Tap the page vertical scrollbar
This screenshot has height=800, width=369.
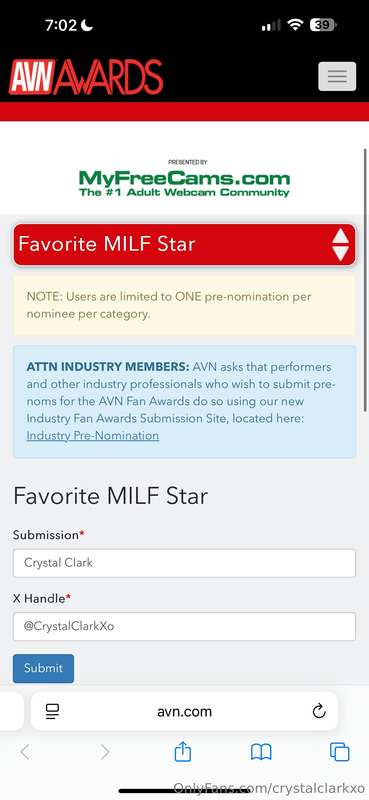pos(365,279)
